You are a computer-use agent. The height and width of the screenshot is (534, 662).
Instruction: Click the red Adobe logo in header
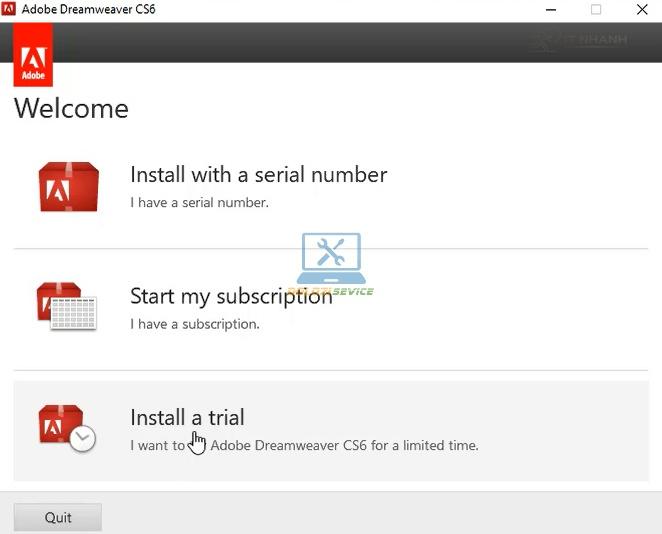click(34, 55)
